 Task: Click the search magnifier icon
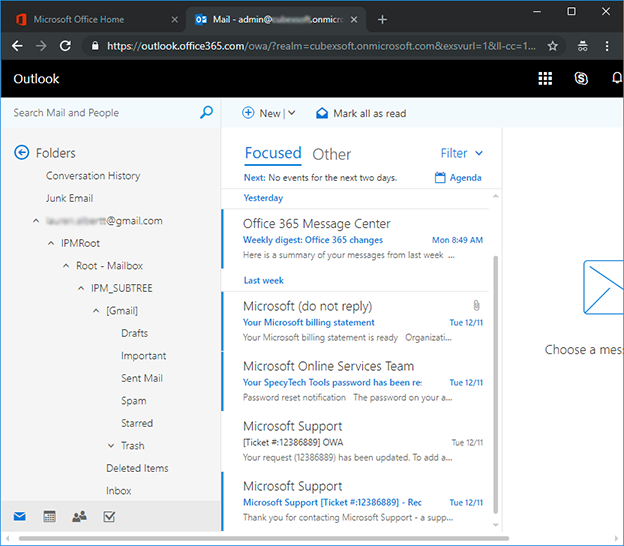click(x=206, y=113)
